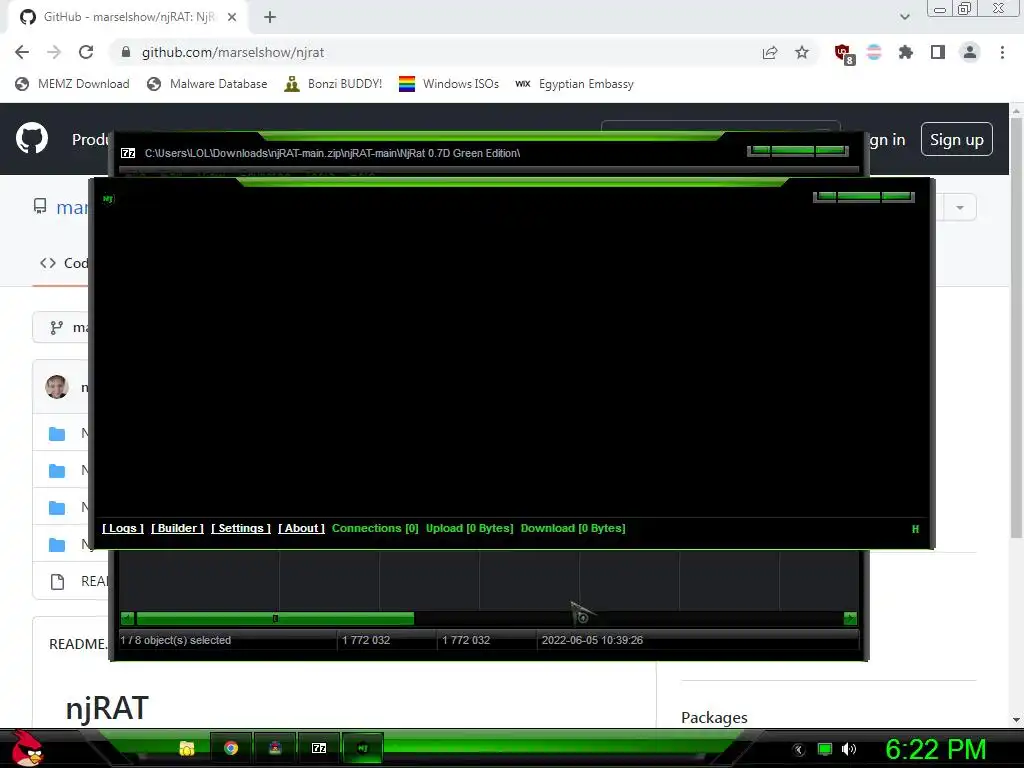Open uBlock Origin extension icon
The width and height of the screenshot is (1024, 768).
coord(843,54)
